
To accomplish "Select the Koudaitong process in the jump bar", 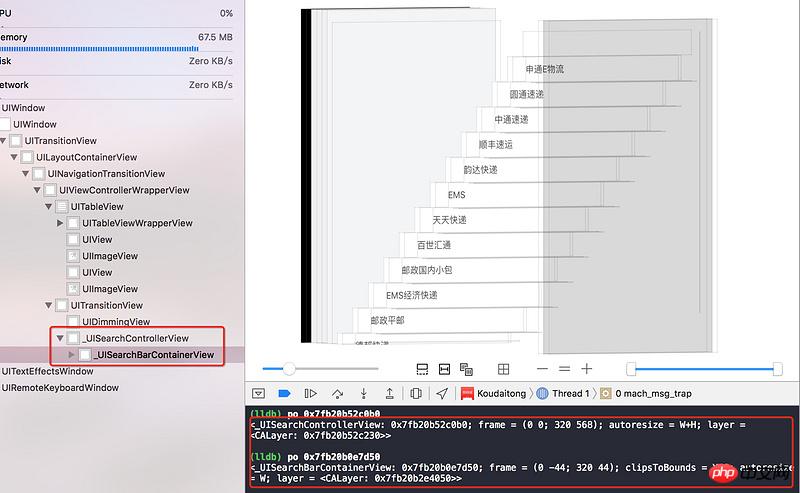I will click(x=493, y=393).
